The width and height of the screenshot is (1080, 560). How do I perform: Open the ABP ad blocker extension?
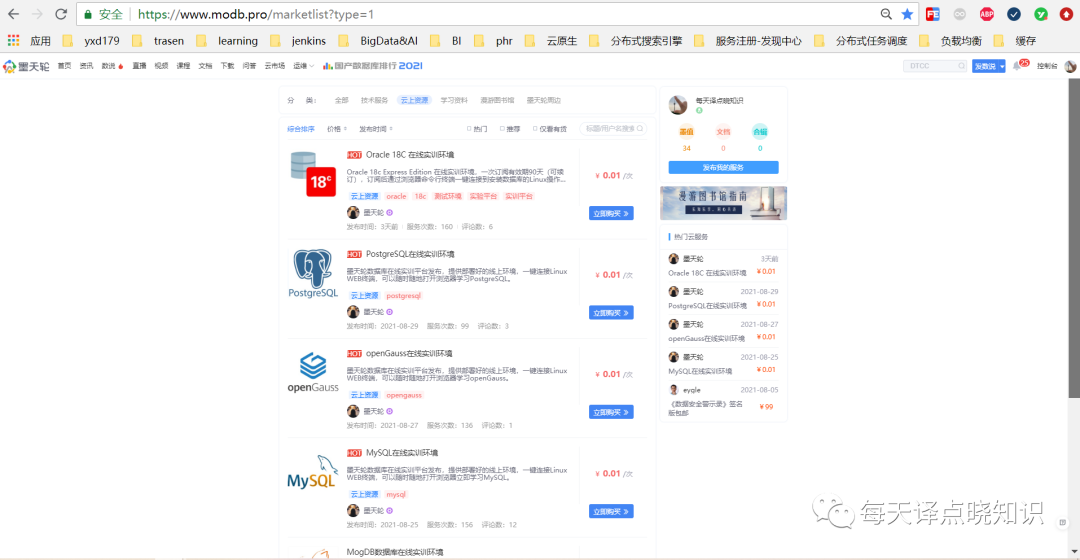986,14
